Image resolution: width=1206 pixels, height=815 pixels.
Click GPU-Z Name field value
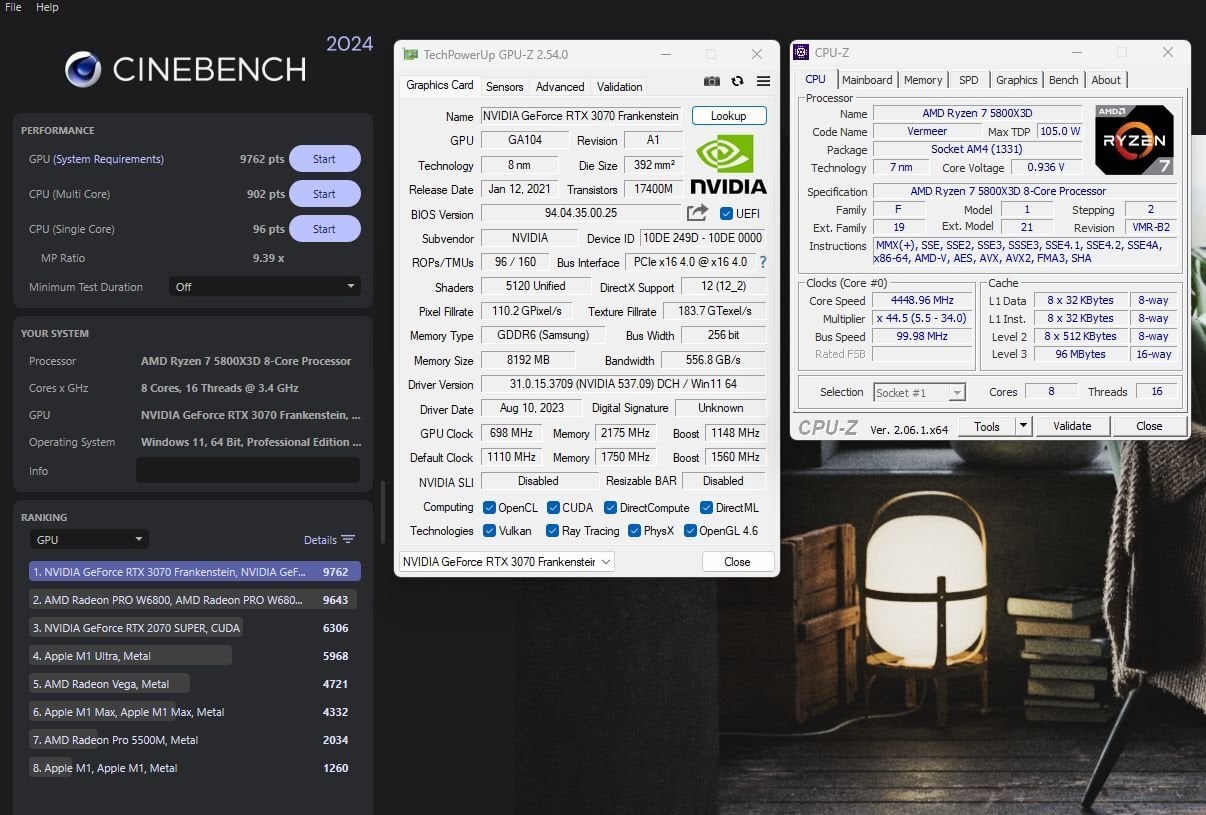coord(581,116)
